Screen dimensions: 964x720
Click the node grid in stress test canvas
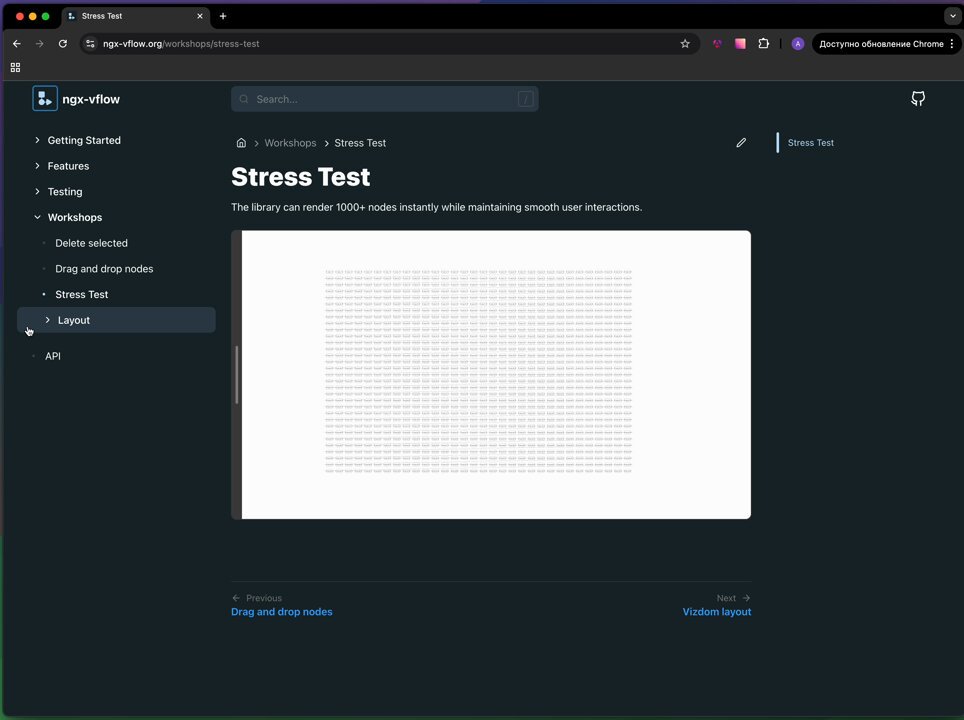[x=478, y=371]
